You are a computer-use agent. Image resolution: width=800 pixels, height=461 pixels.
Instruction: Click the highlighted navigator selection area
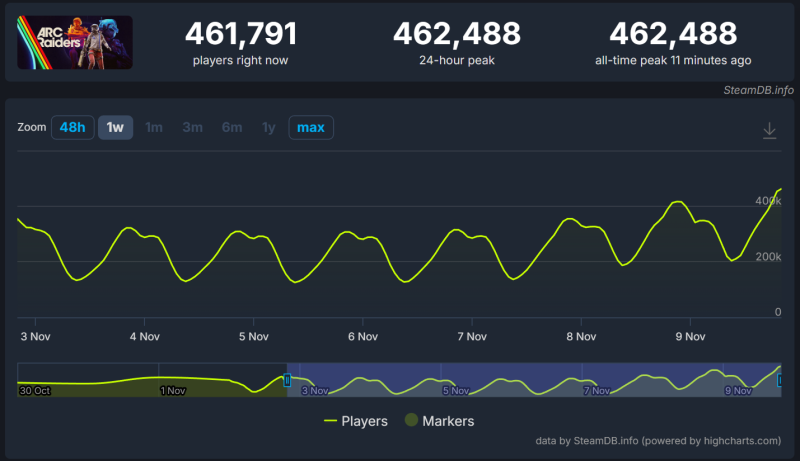click(534, 380)
